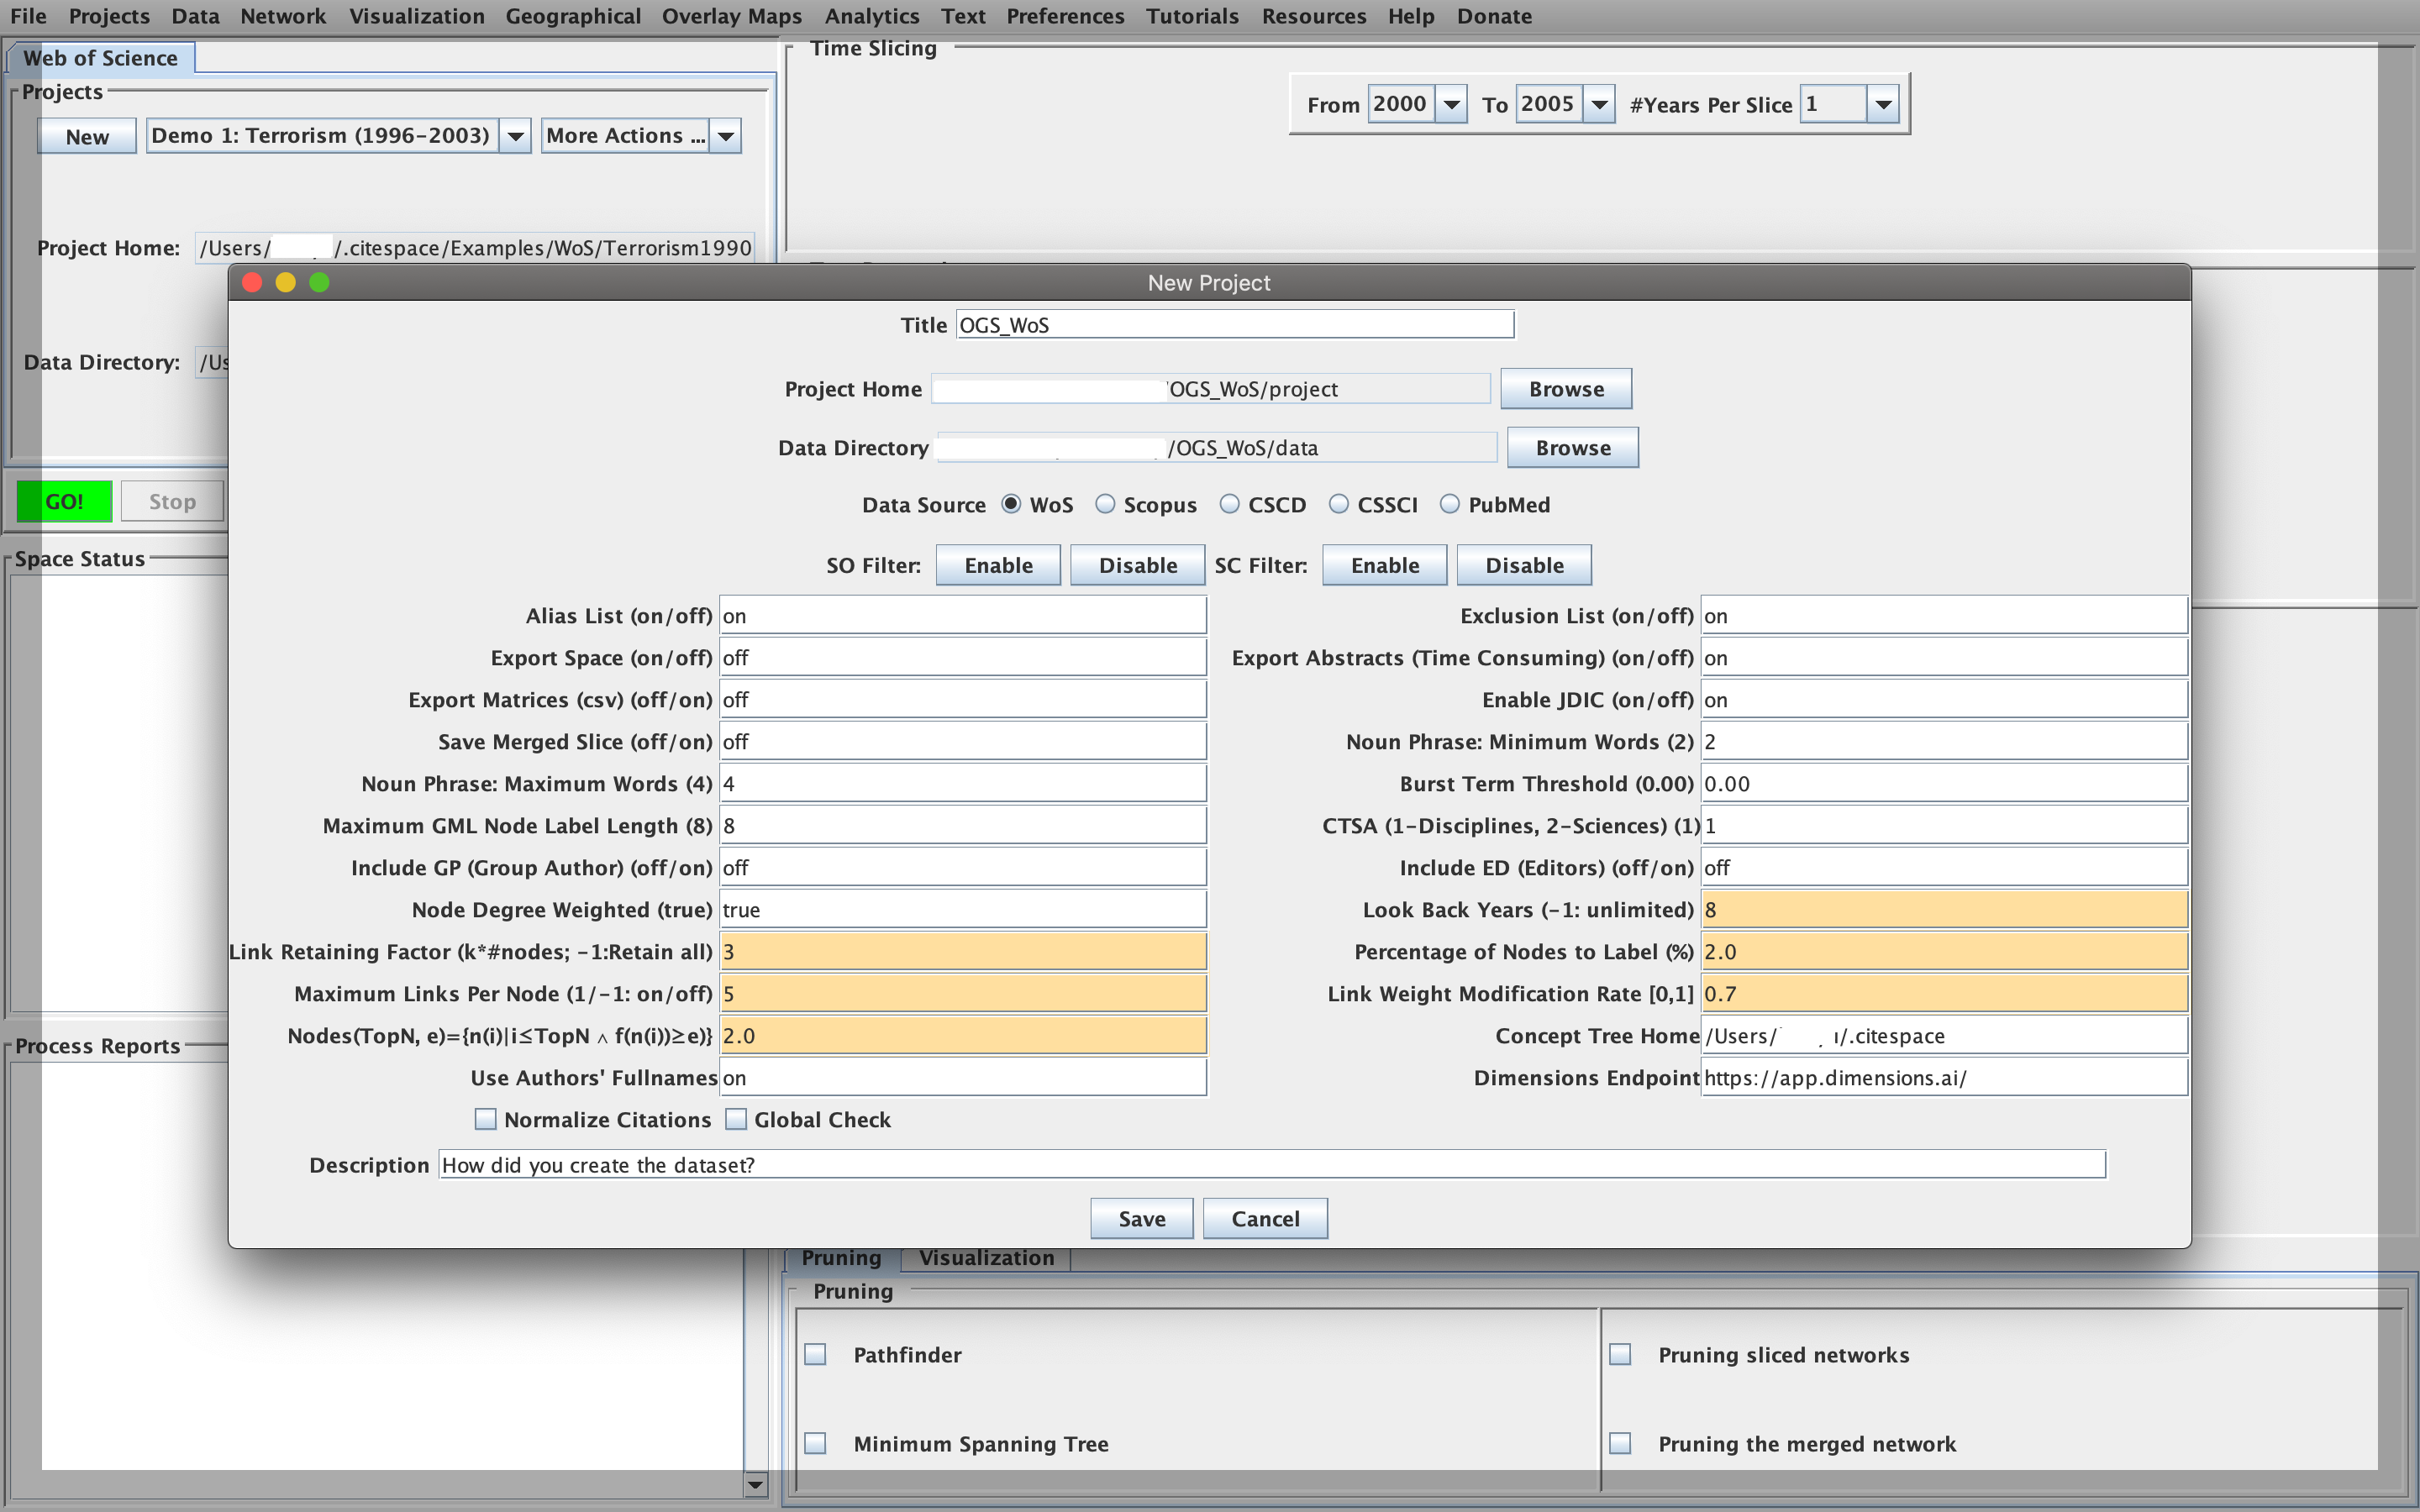Open the Analytics menu
This screenshot has height=1512, width=2420.
pos(871,16)
